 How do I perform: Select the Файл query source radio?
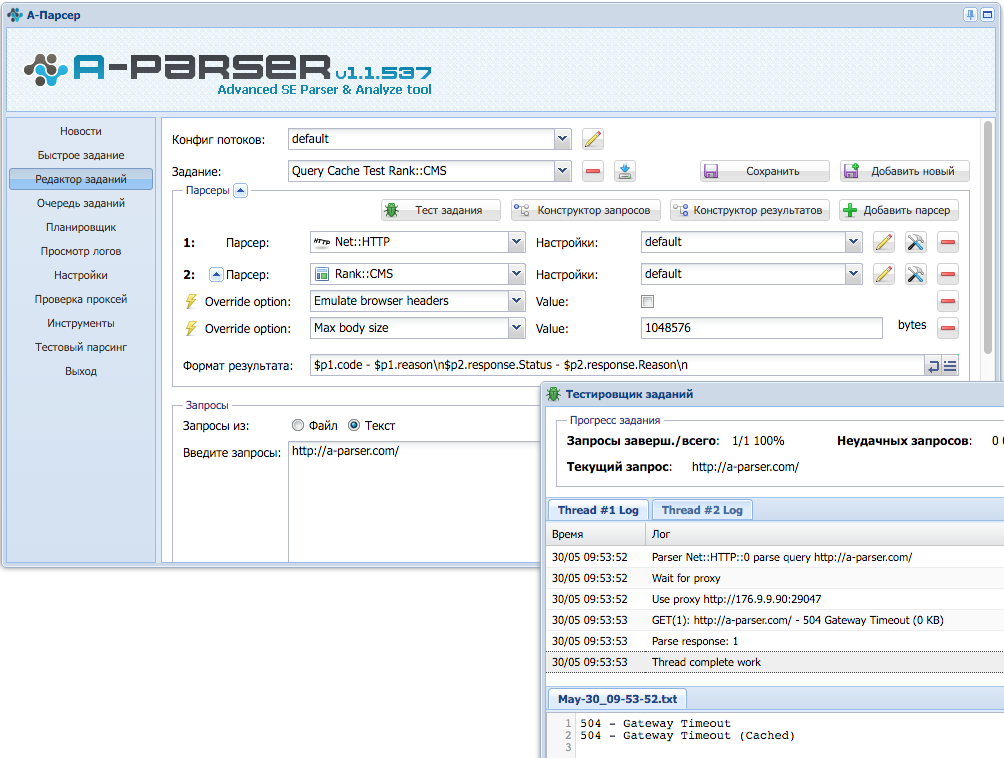click(298, 425)
